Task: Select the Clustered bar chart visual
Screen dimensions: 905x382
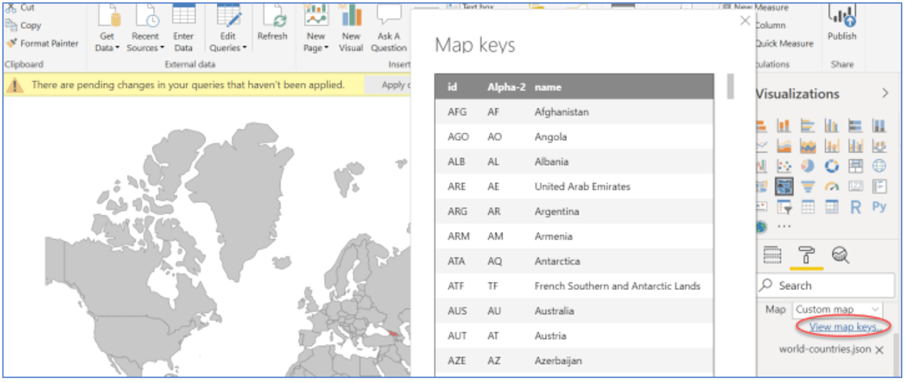Action: click(x=808, y=125)
